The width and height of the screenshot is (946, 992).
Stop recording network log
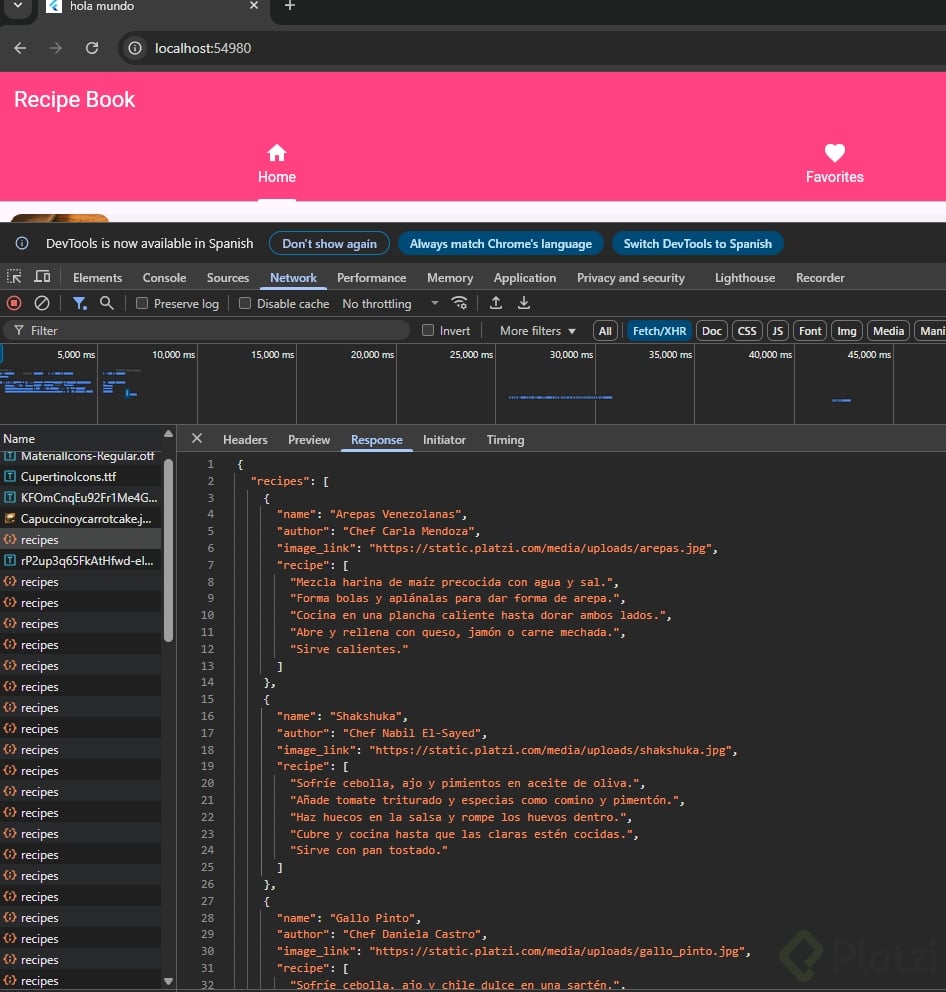[14, 303]
